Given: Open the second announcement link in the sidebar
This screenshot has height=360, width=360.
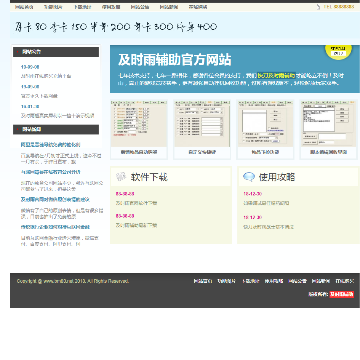Looking at the screenshot, I should coord(39,96).
